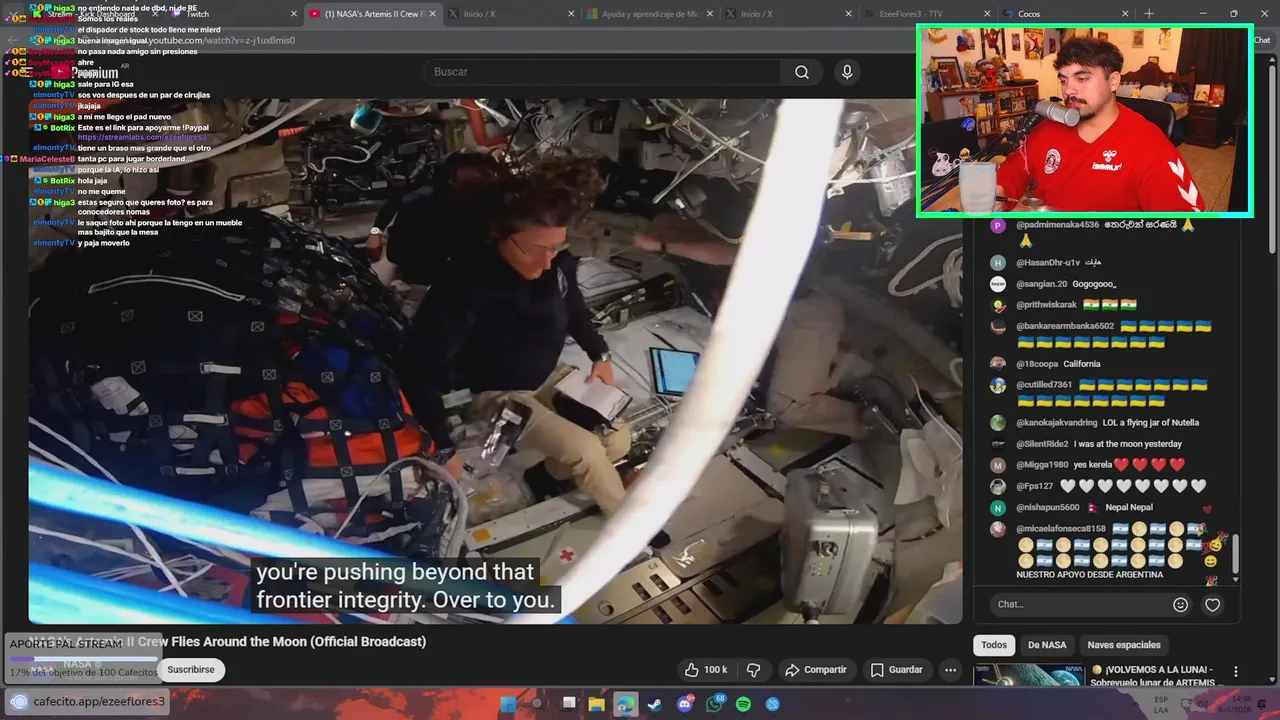Click the YouTube Premium logo

[87, 72]
